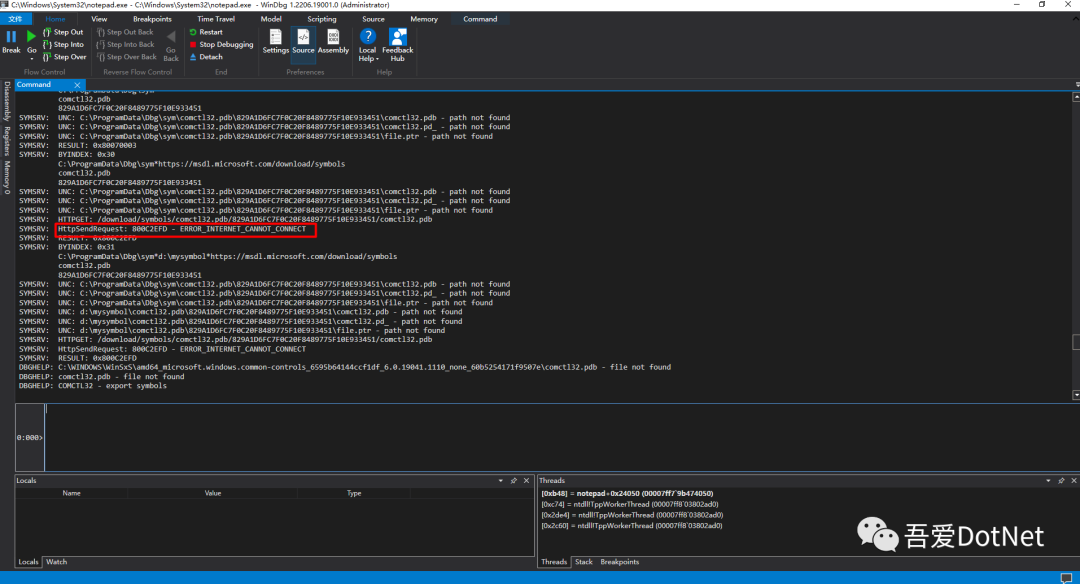This screenshot has width=1080, height=584.
Task: Open the Threads panel options dropdown
Action: point(1048,481)
